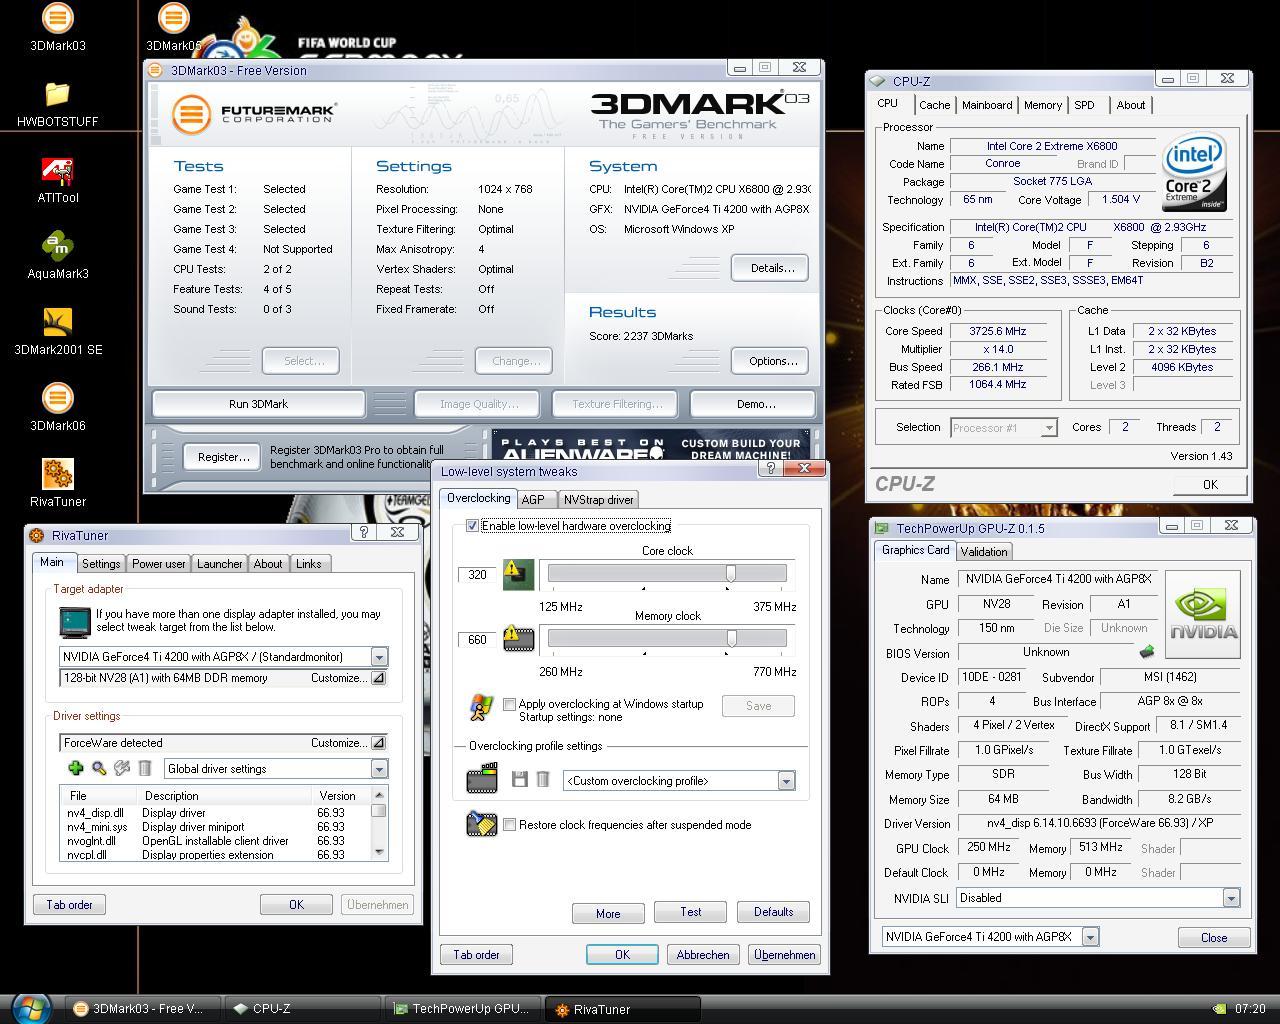Screen dimensions: 1280x1024
Task: Click the edit preset icon in Driver settings
Action: click(x=122, y=768)
